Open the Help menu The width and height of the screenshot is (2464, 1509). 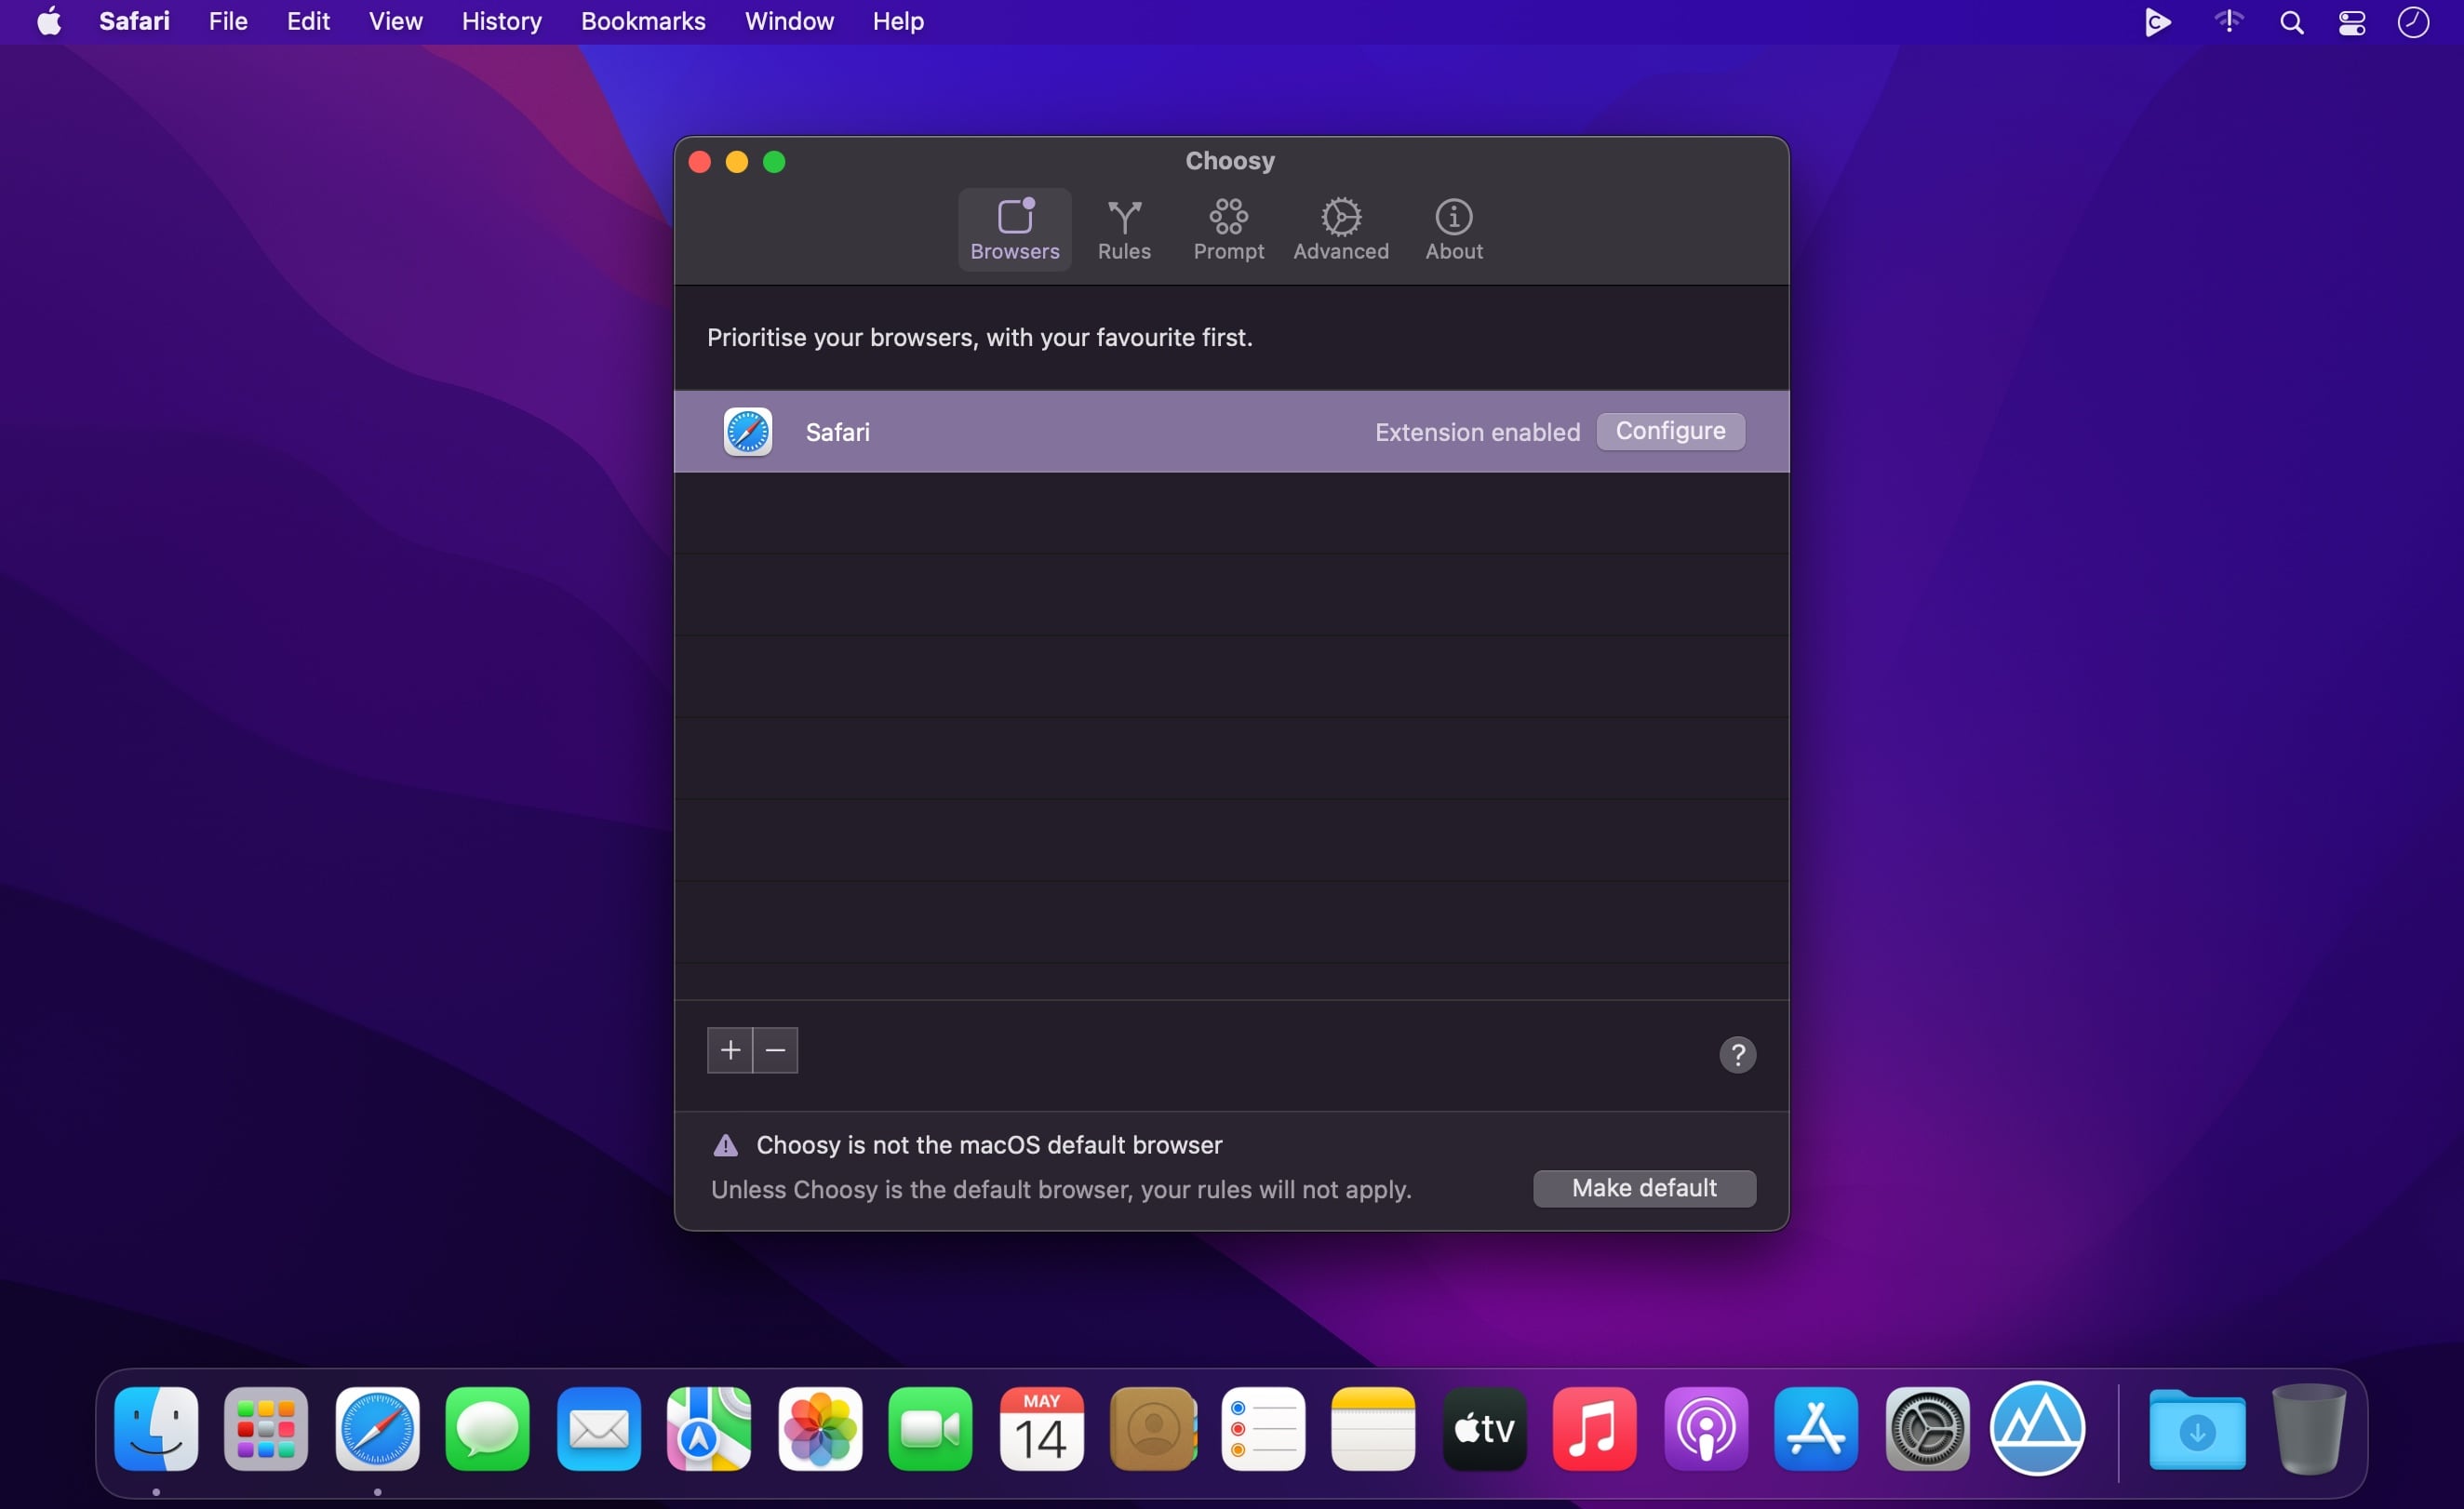coord(897,21)
